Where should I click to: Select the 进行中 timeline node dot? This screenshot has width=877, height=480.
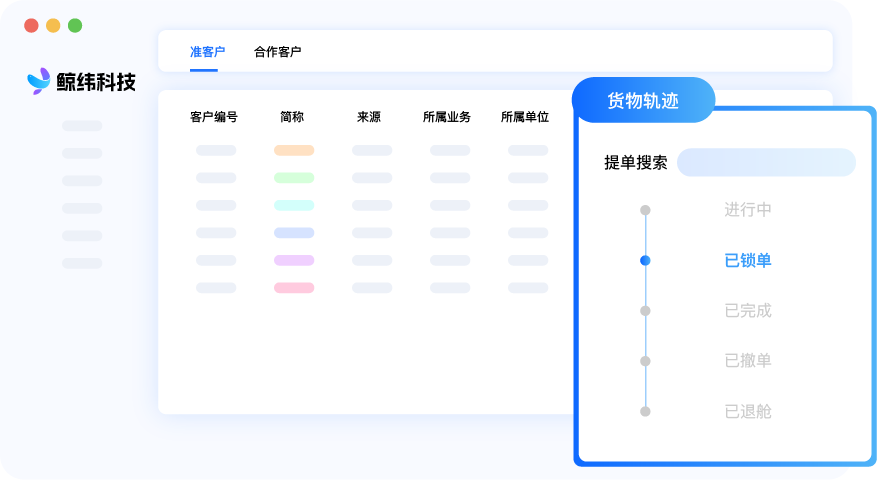645,210
